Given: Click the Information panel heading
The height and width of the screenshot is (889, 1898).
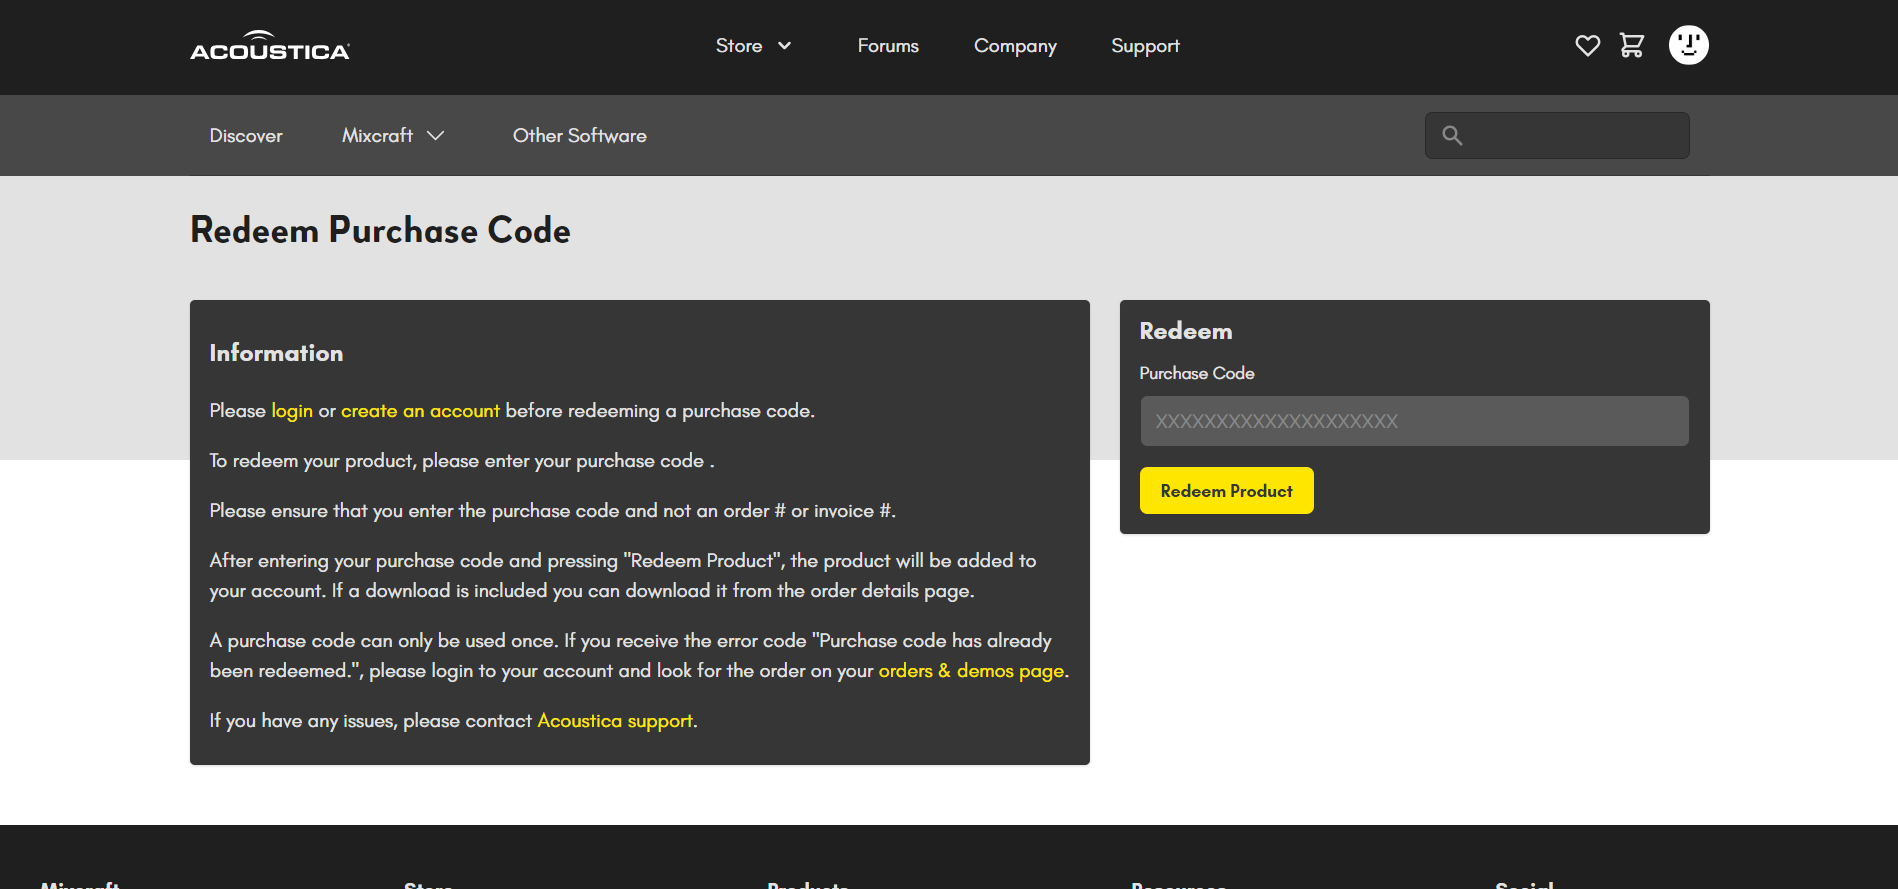Looking at the screenshot, I should (x=276, y=353).
